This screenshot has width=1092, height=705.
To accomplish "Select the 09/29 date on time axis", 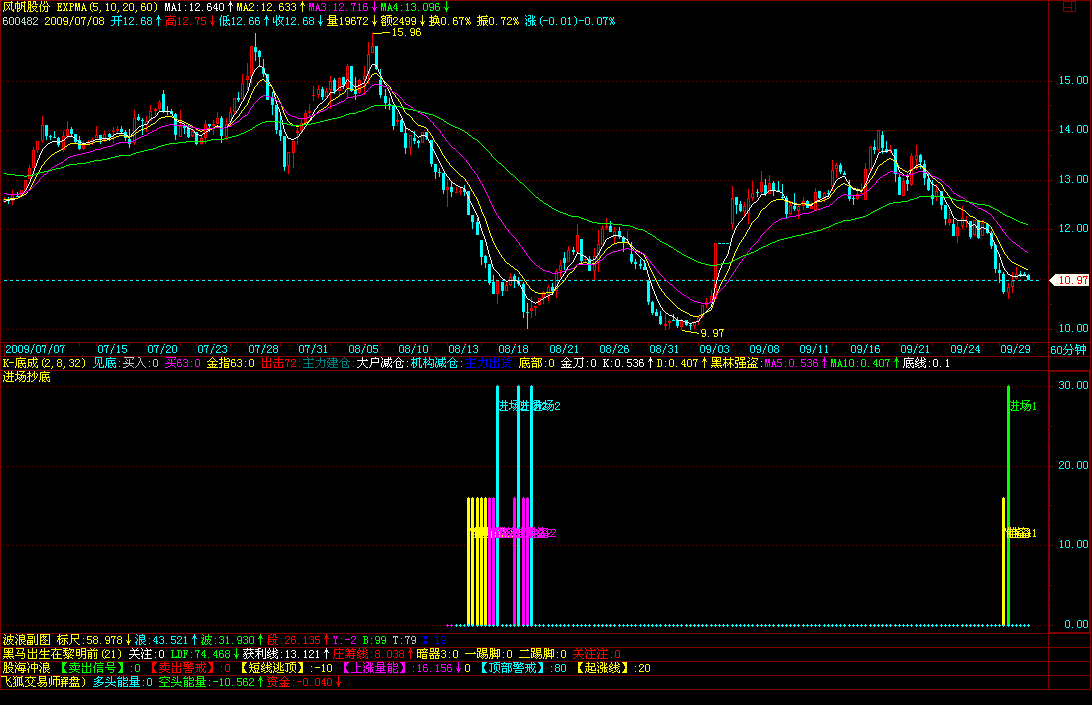I will click(1015, 349).
